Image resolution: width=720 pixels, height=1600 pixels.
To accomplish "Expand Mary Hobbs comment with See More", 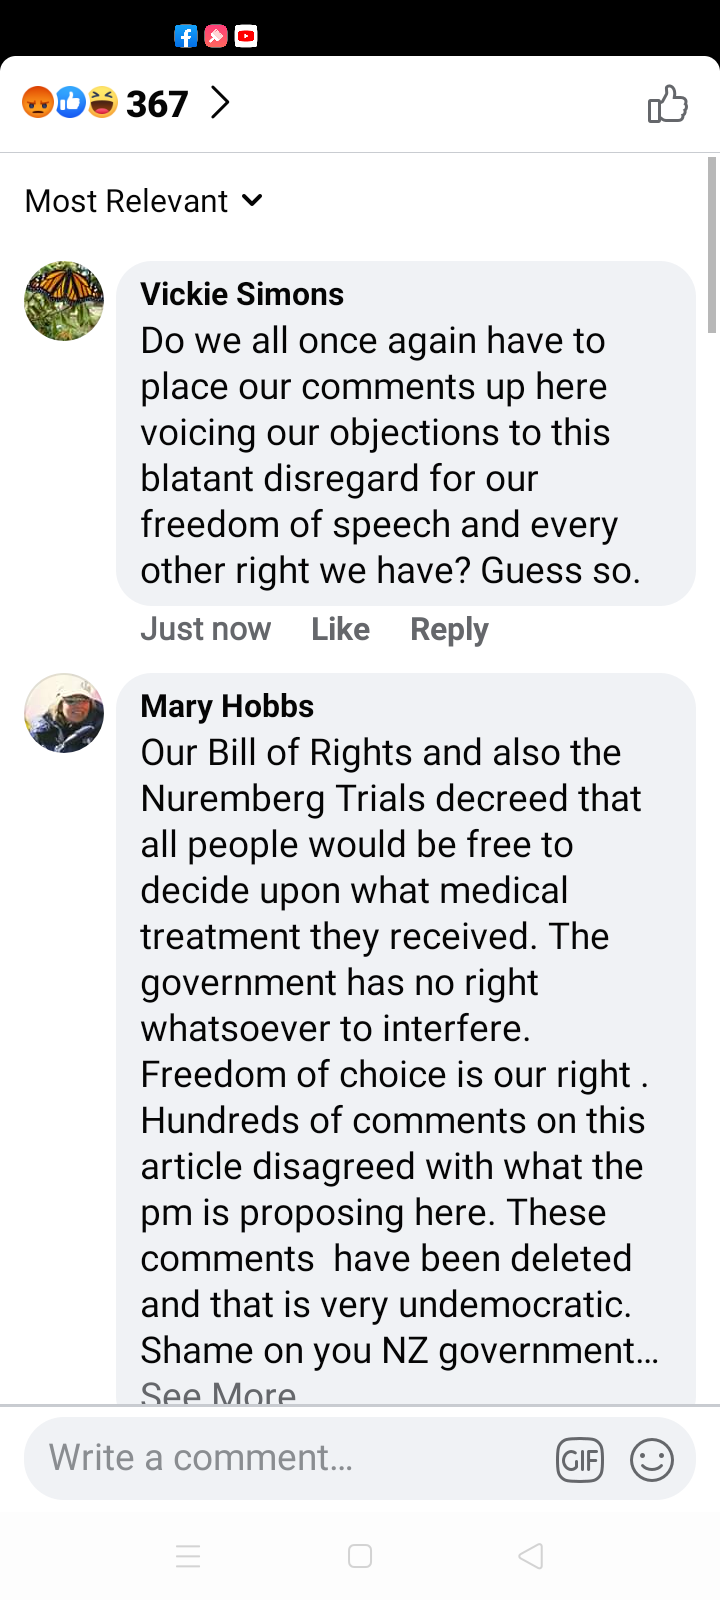I will pyautogui.click(x=218, y=1390).
